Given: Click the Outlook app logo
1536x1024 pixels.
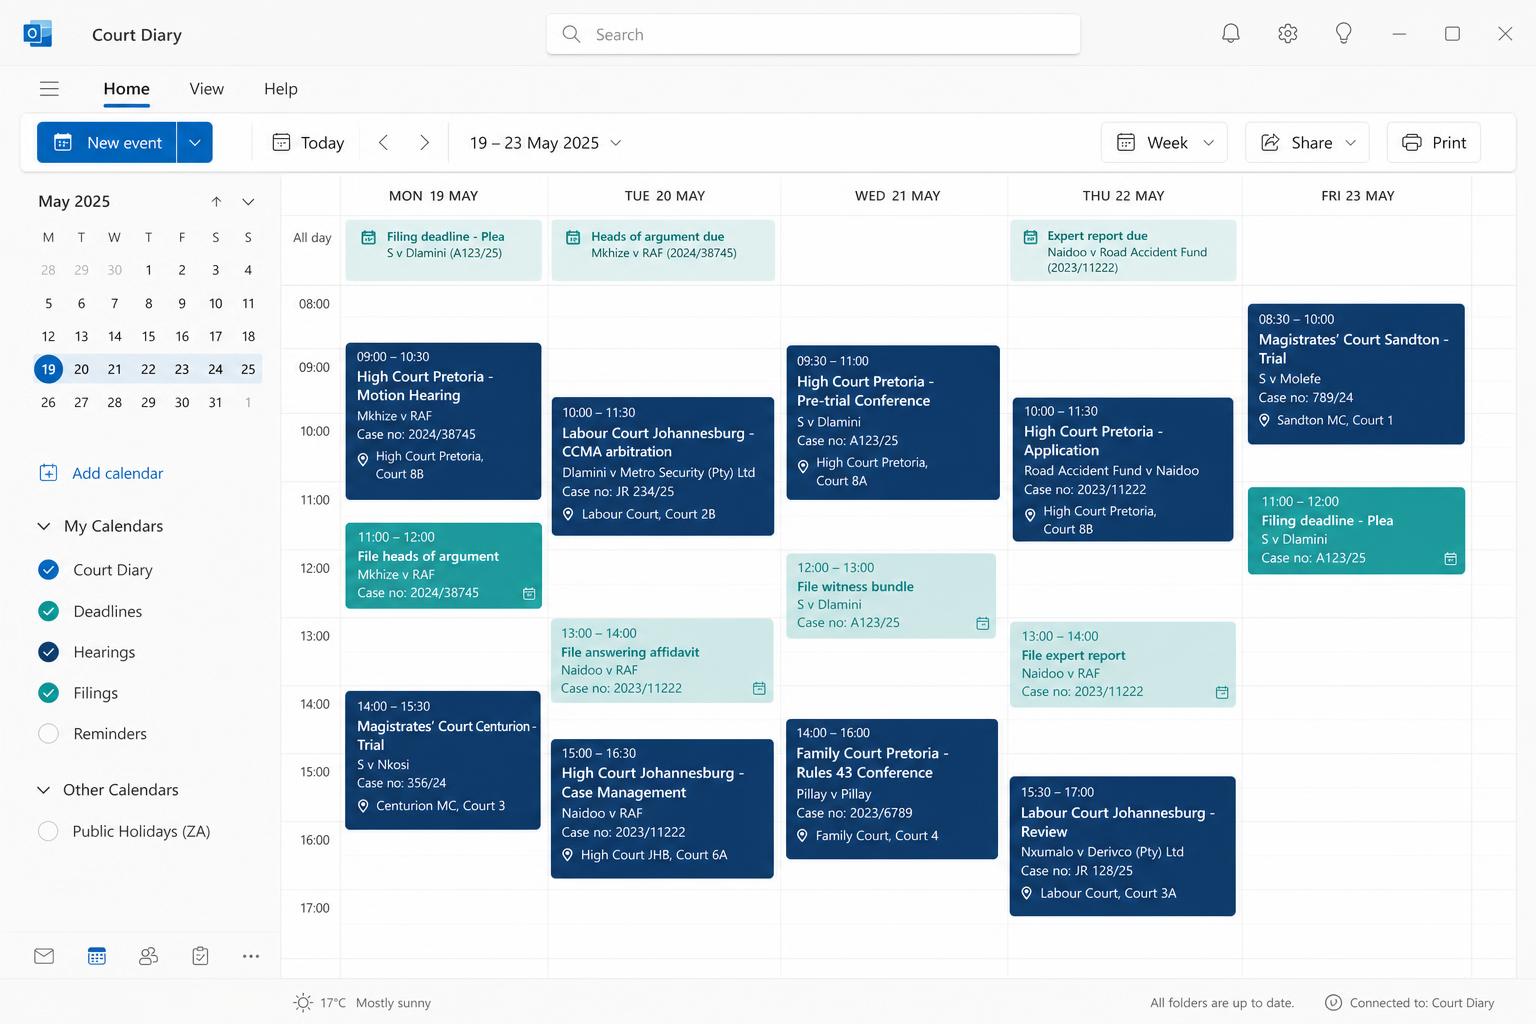Looking at the screenshot, I should (x=38, y=34).
